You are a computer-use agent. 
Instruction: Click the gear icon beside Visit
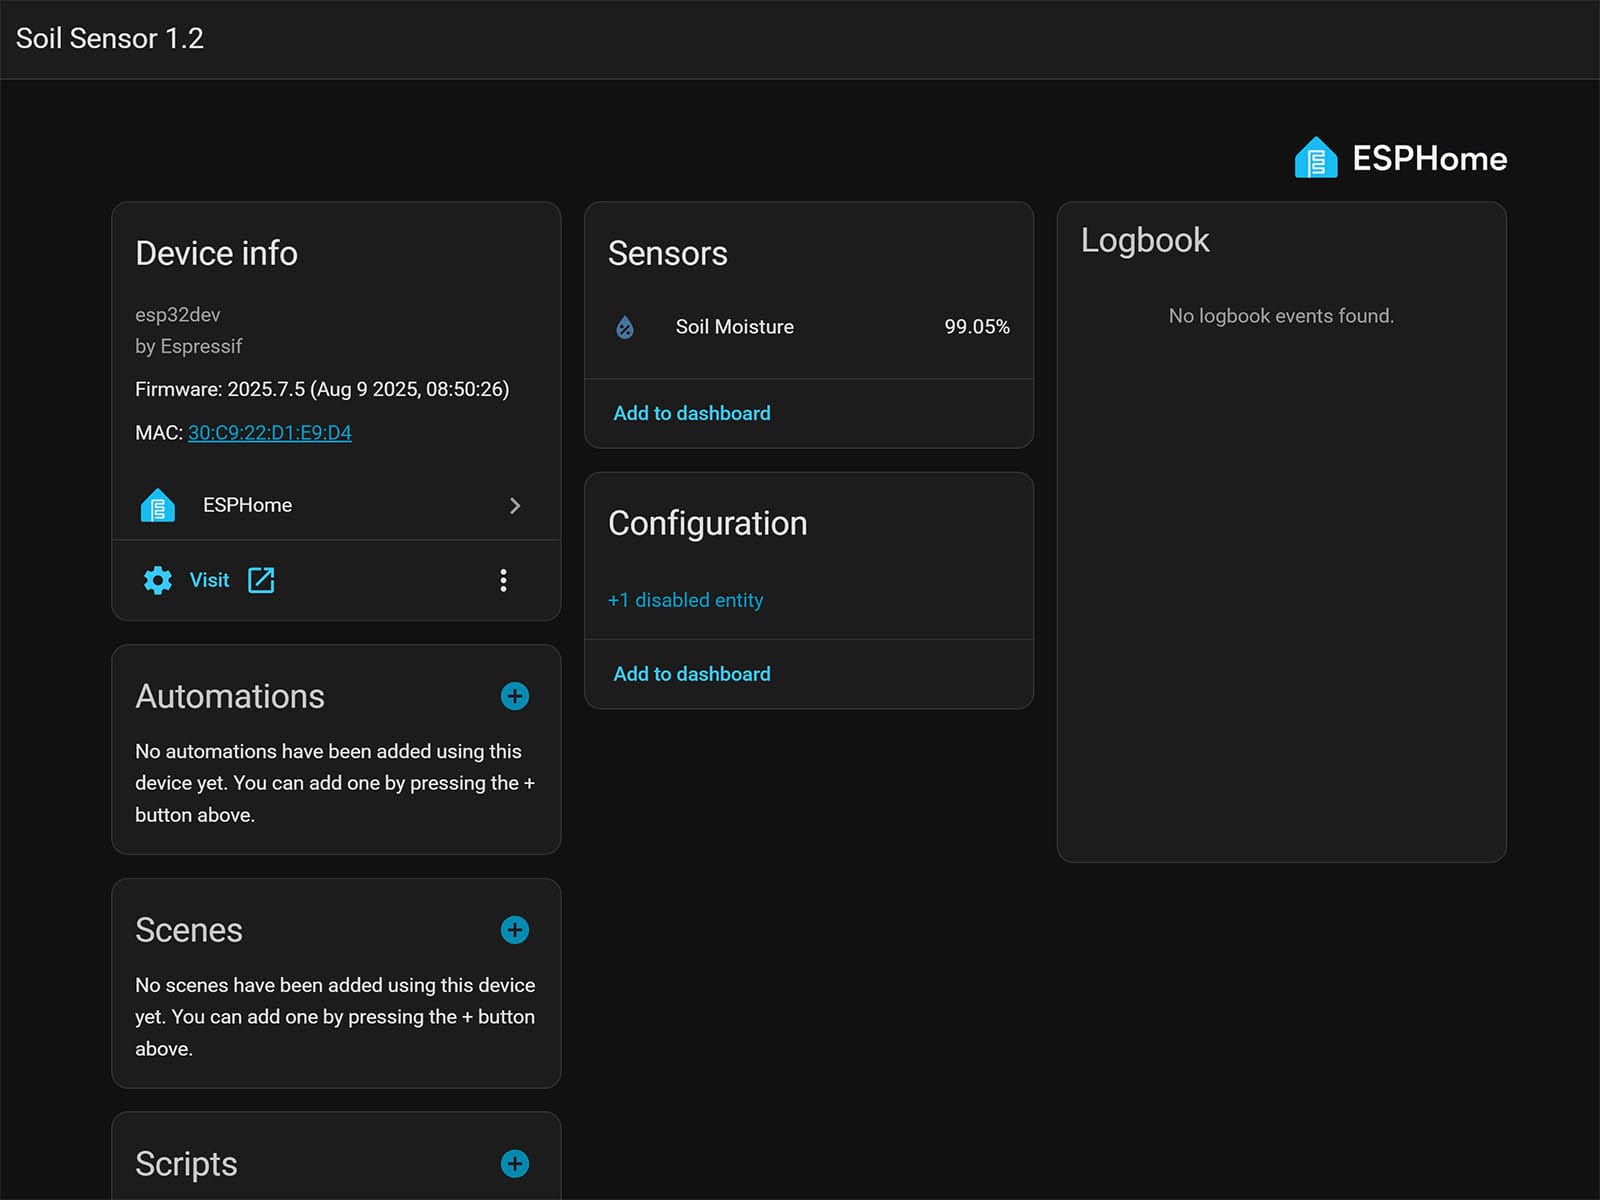coord(158,580)
